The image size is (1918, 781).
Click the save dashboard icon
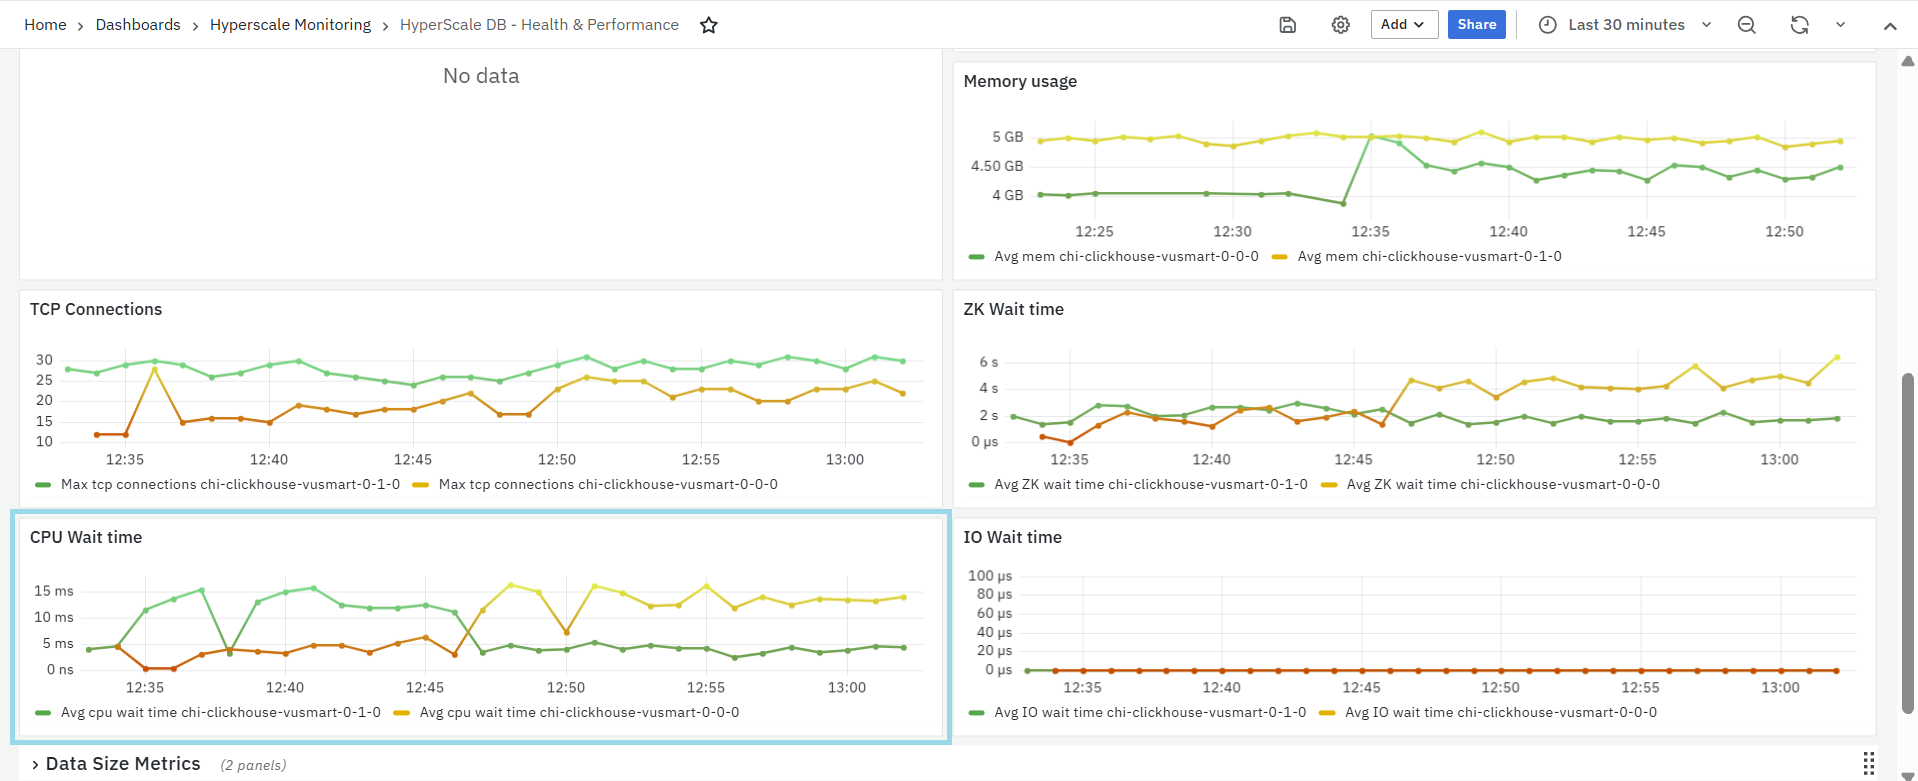pos(1287,25)
